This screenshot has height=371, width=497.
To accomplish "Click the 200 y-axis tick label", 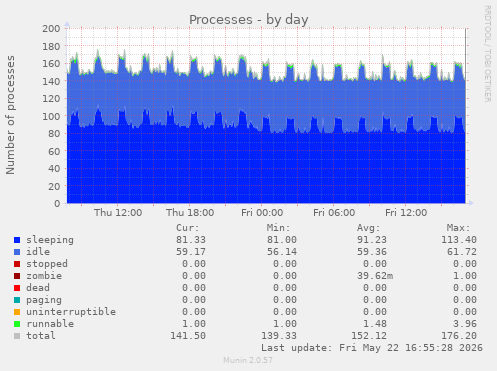I will pyautogui.click(x=51, y=28).
